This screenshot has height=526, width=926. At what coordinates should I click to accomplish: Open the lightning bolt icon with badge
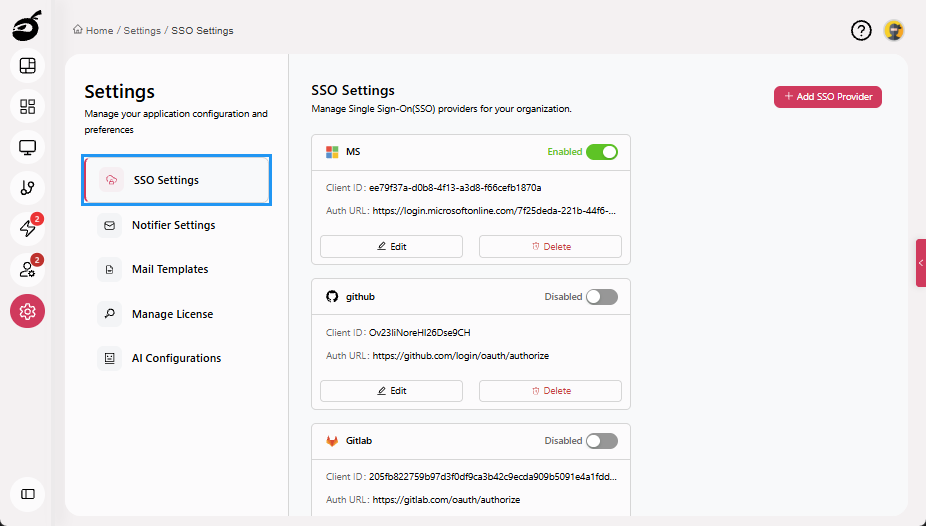(27, 228)
